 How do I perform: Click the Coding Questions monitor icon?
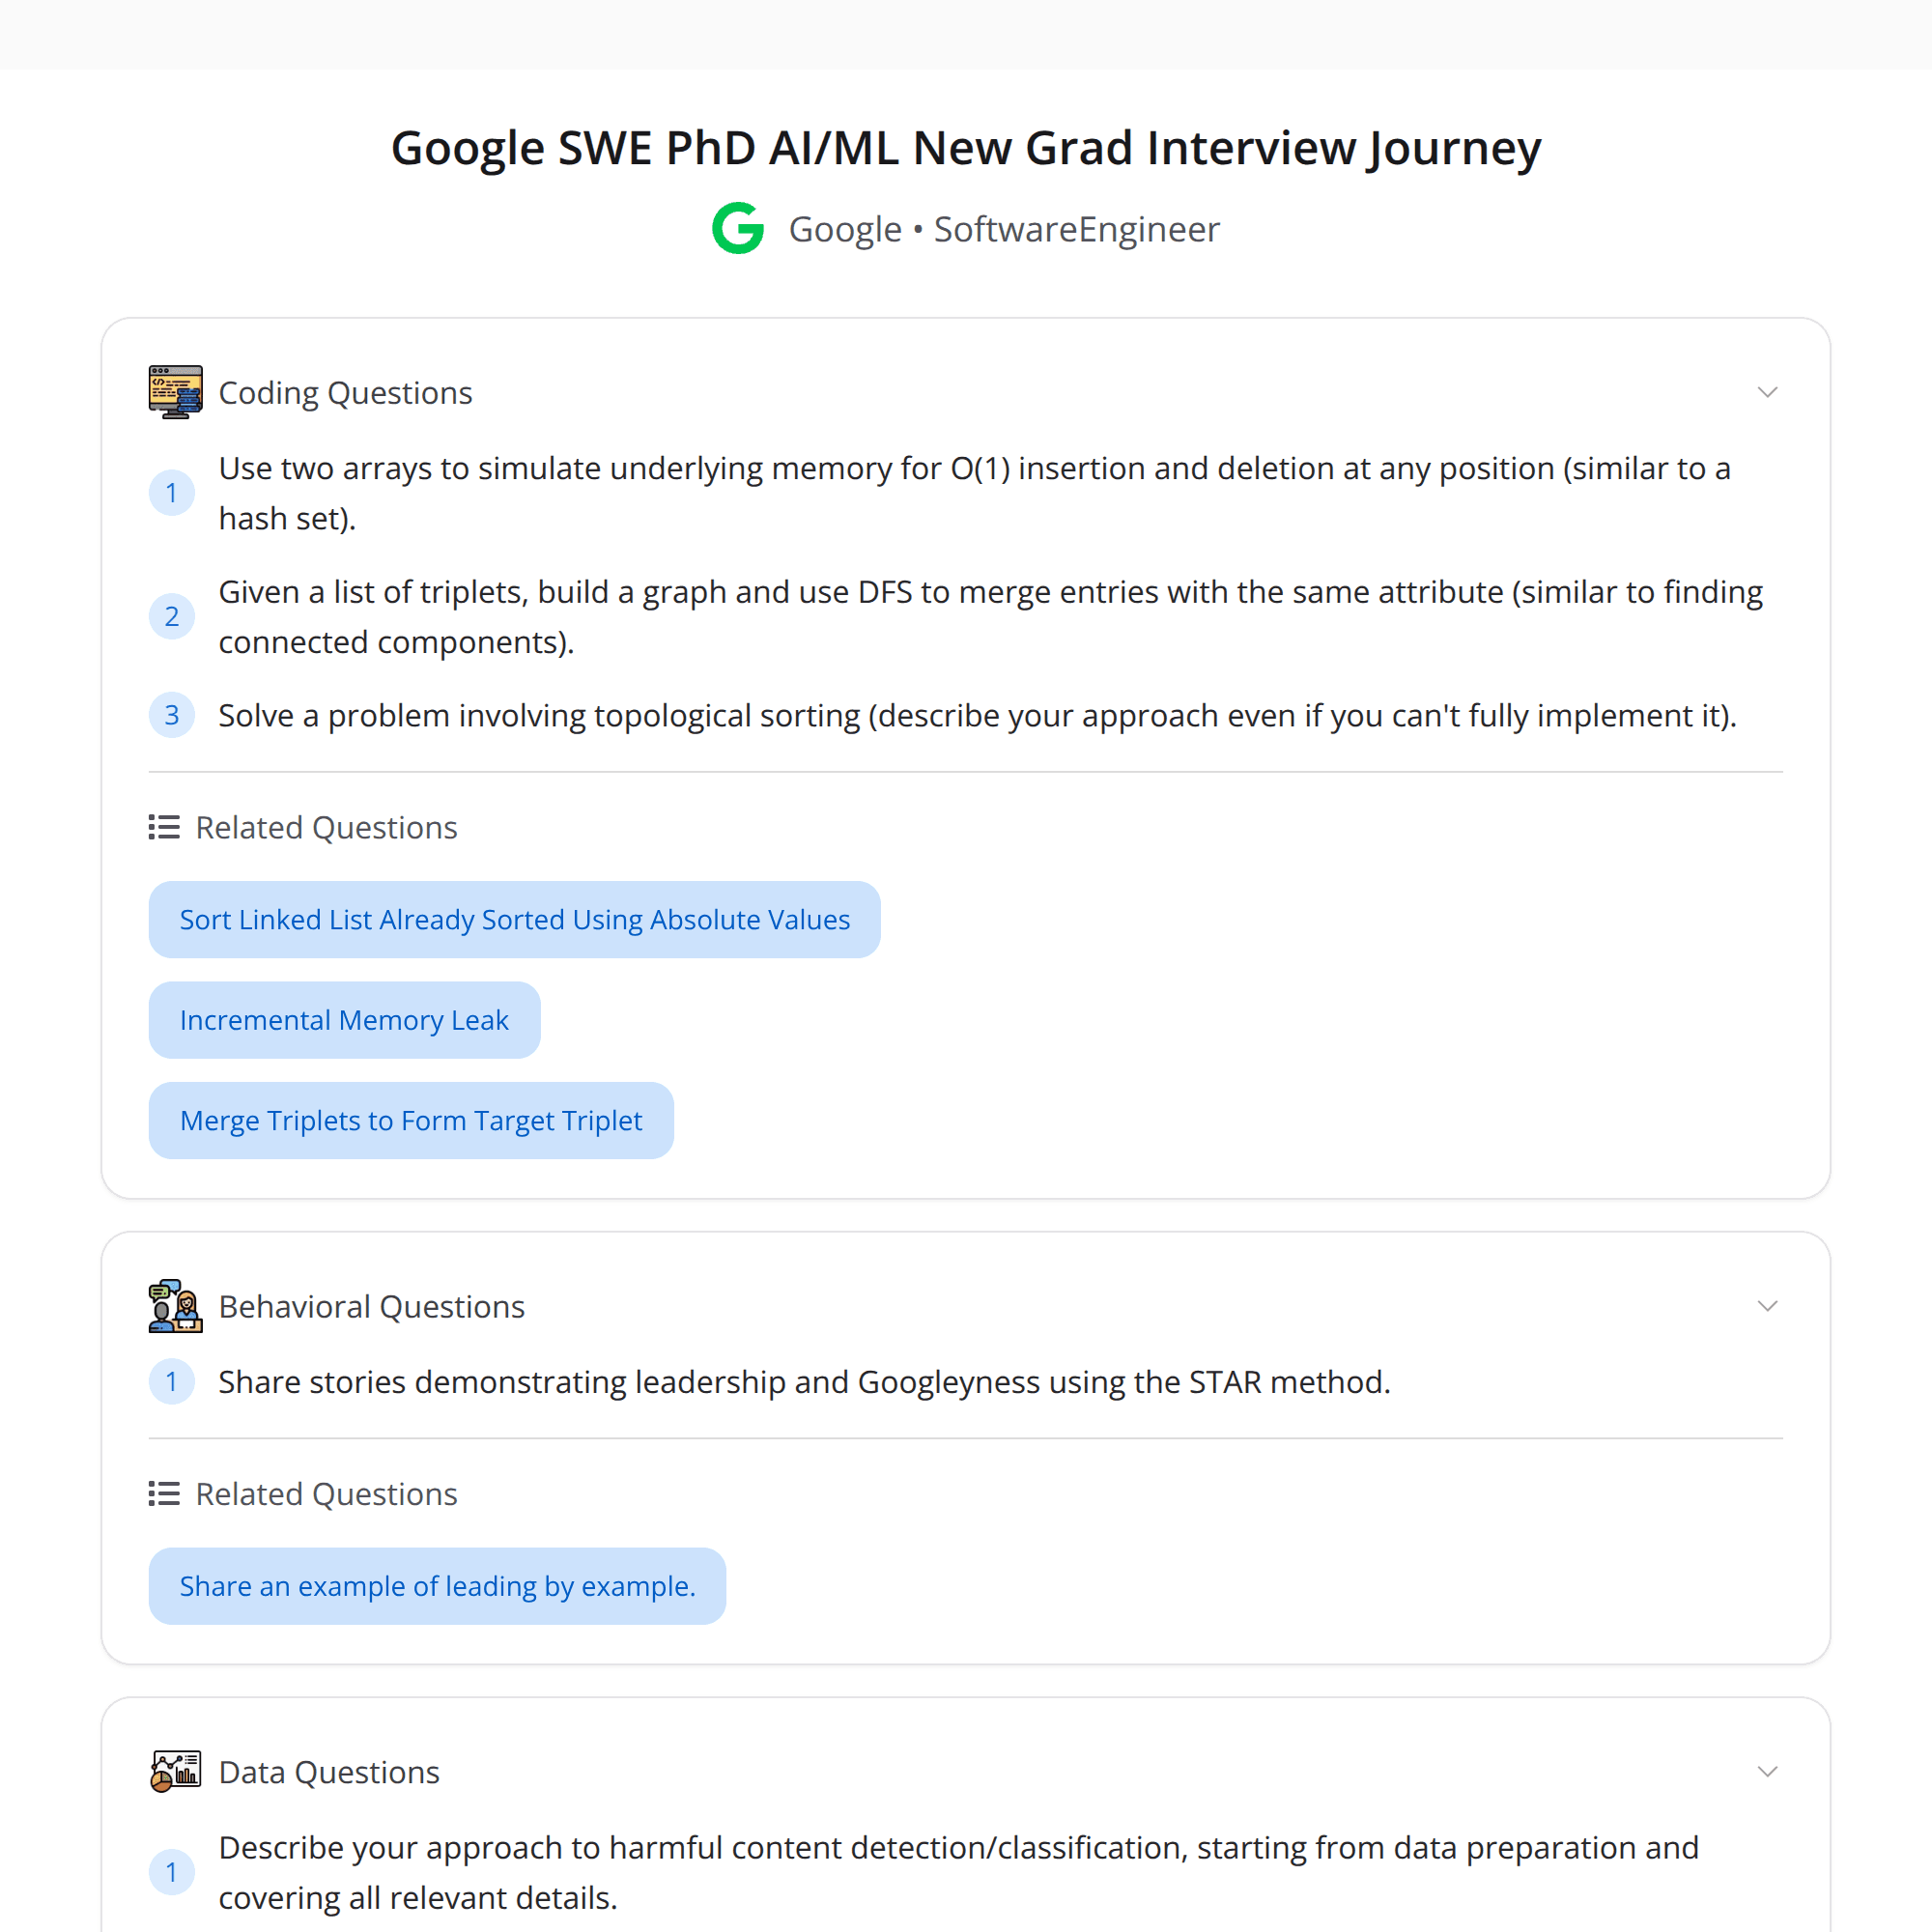pos(174,391)
